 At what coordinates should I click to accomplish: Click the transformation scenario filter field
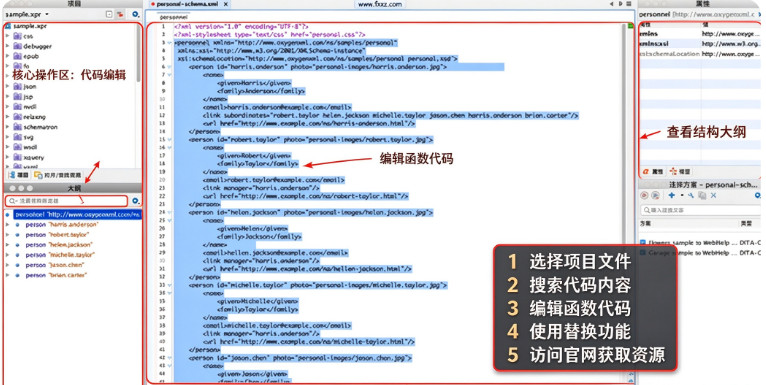700,210
